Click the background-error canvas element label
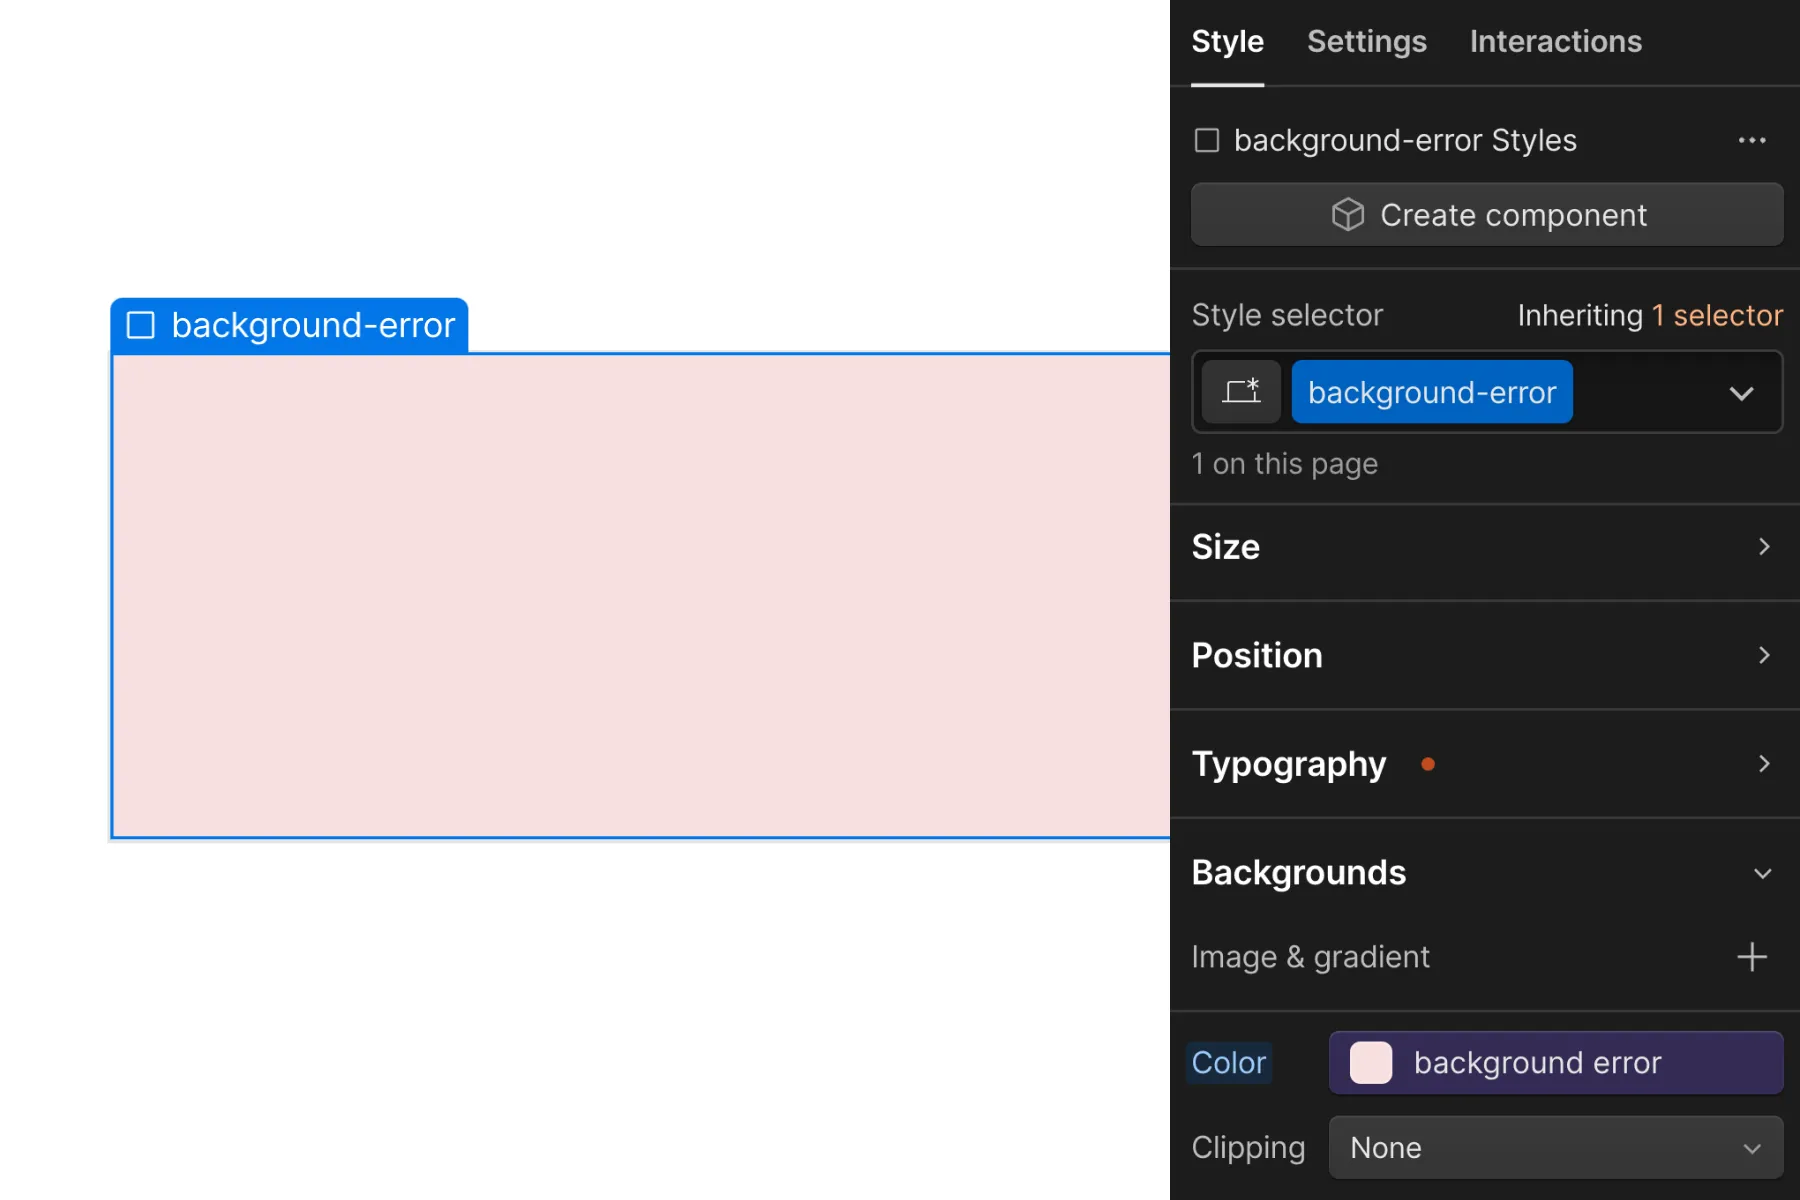This screenshot has width=1800, height=1200. pyautogui.click(x=289, y=326)
